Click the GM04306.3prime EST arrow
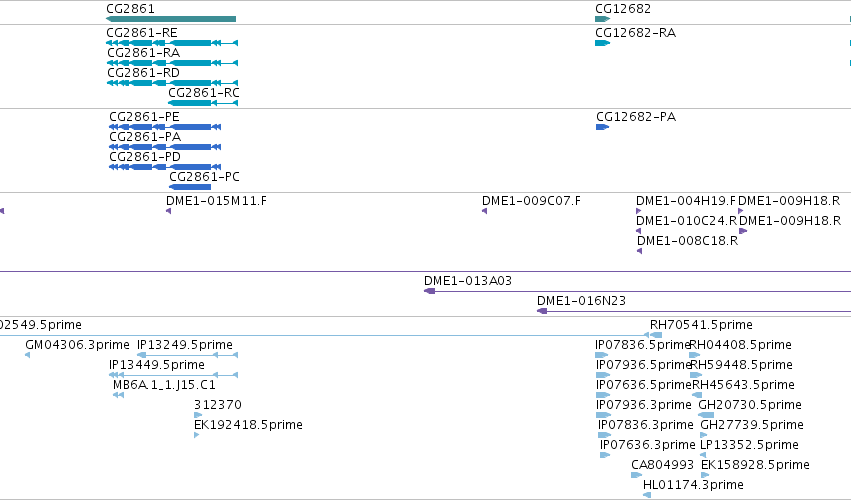 [x=27, y=355]
